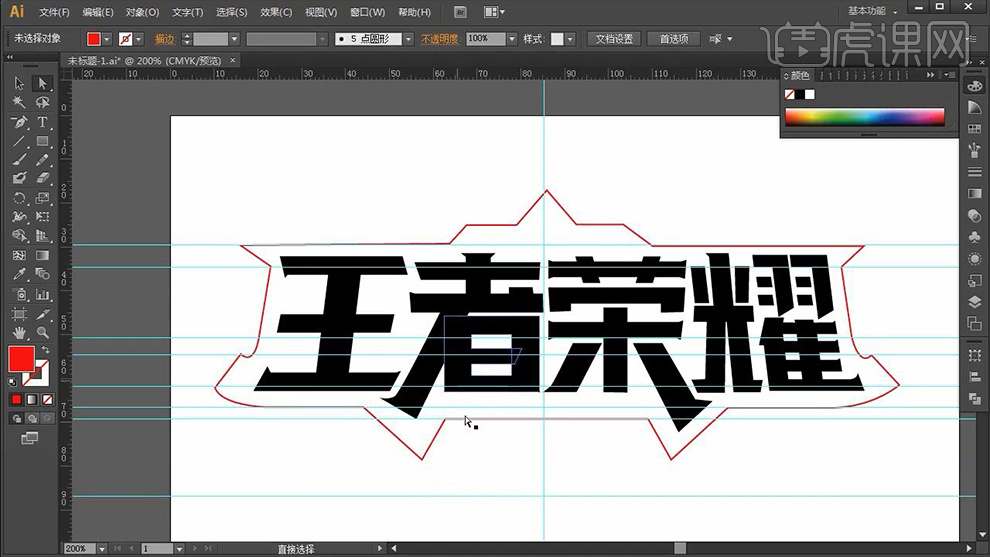Pick color from spectrum bar
The height and width of the screenshot is (557, 990).
[864, 117]
